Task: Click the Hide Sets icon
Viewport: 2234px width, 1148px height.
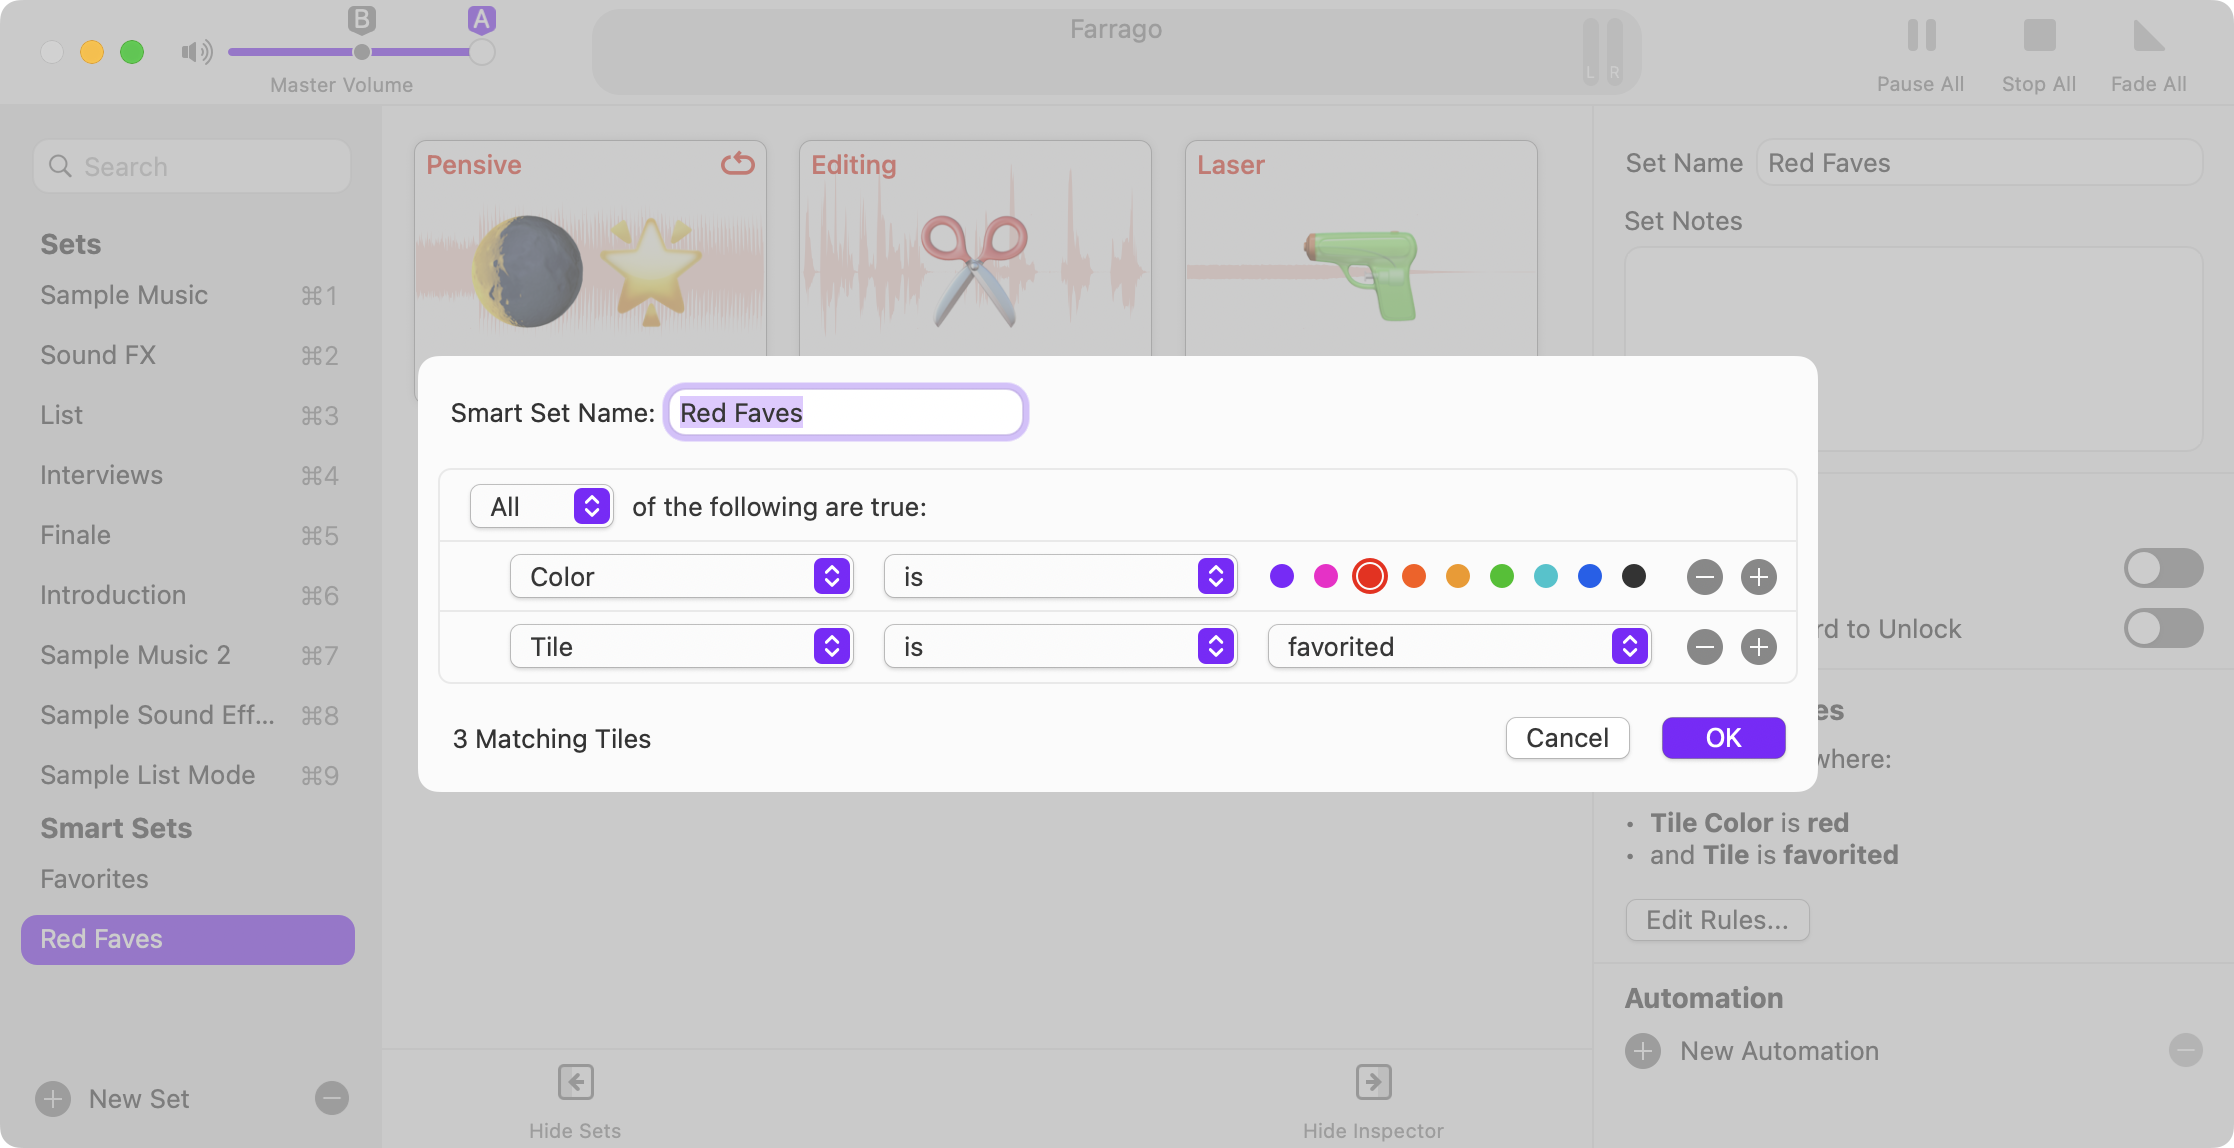Action: coord(576,1082)
